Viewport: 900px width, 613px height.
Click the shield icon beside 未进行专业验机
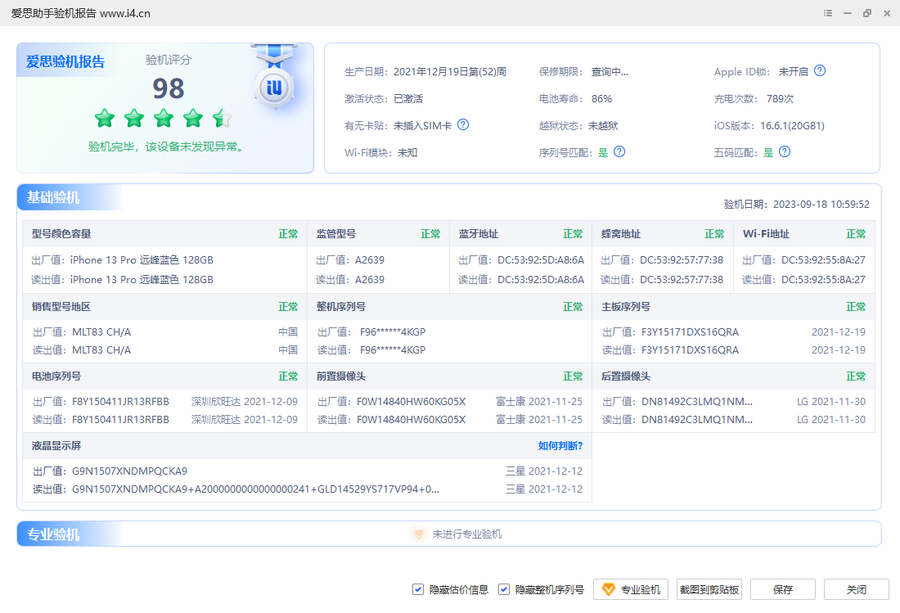(419, 534)
